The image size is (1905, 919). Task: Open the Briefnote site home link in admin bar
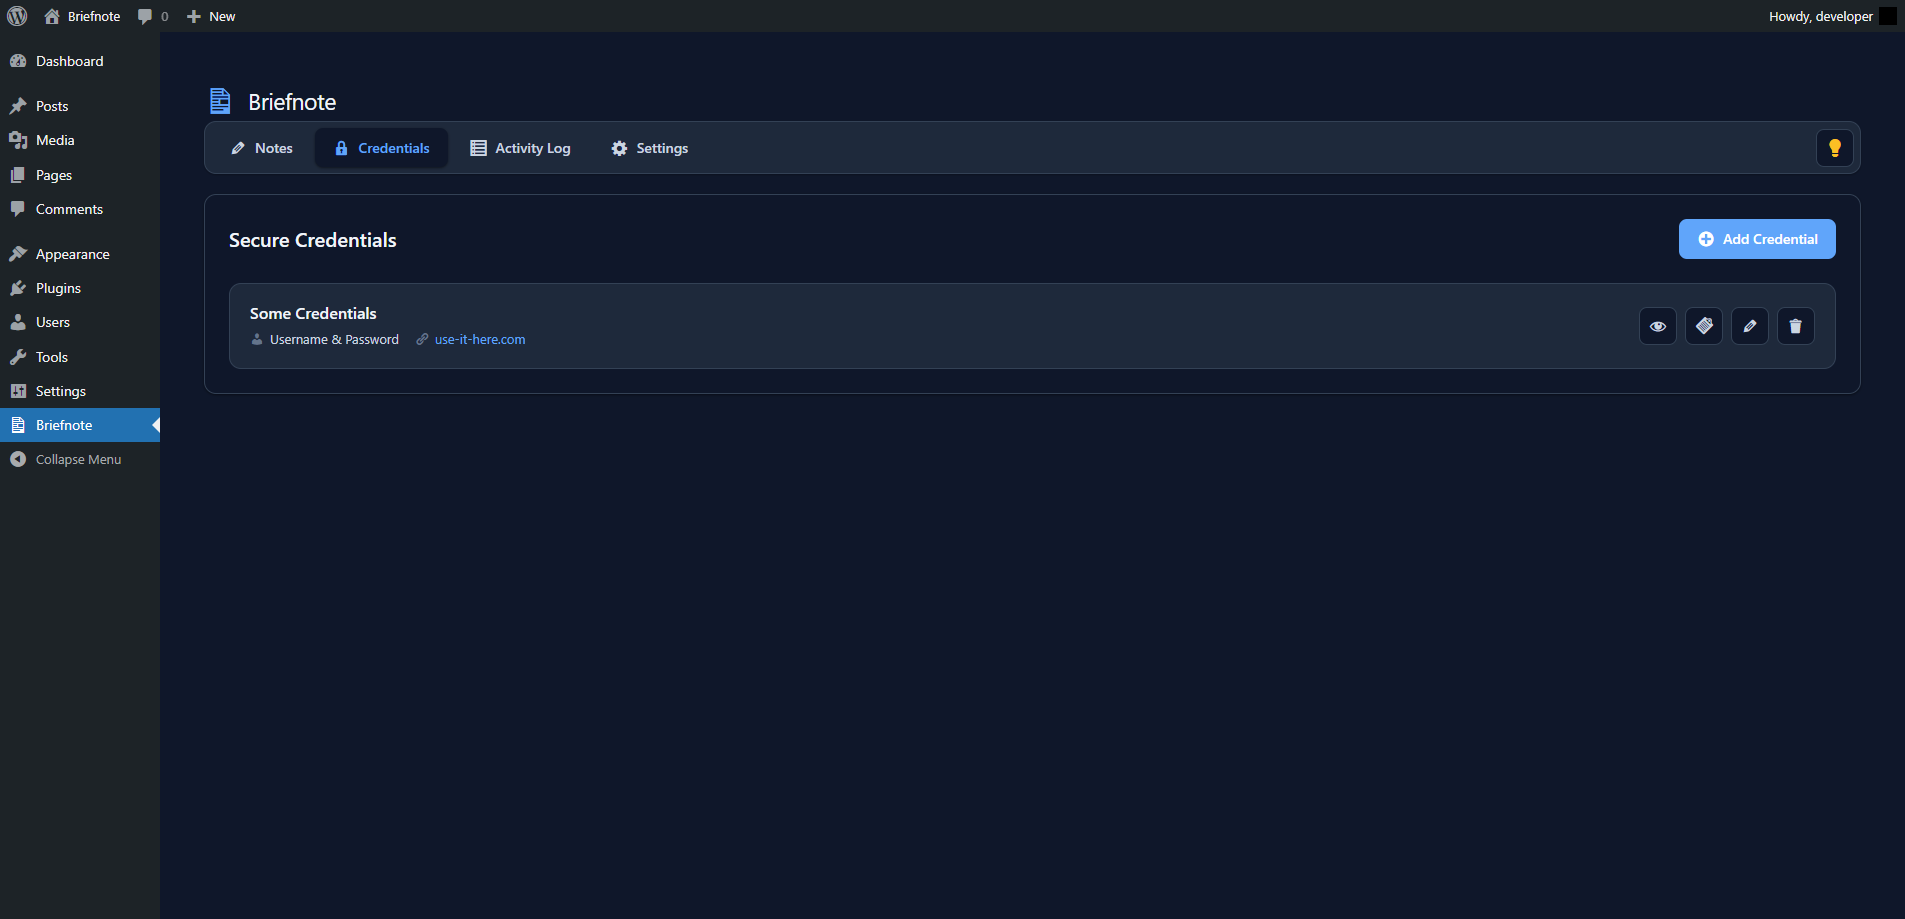coord(82,16)
